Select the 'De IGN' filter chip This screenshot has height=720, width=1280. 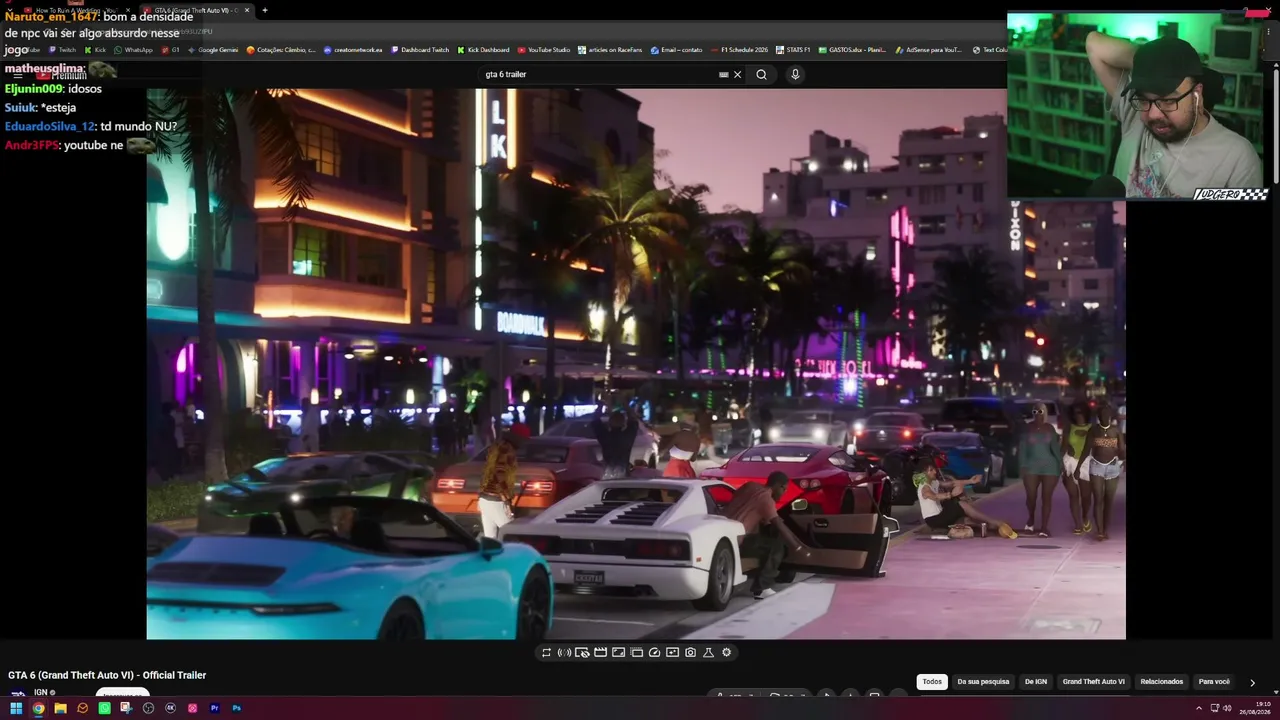click(1036, 682)
